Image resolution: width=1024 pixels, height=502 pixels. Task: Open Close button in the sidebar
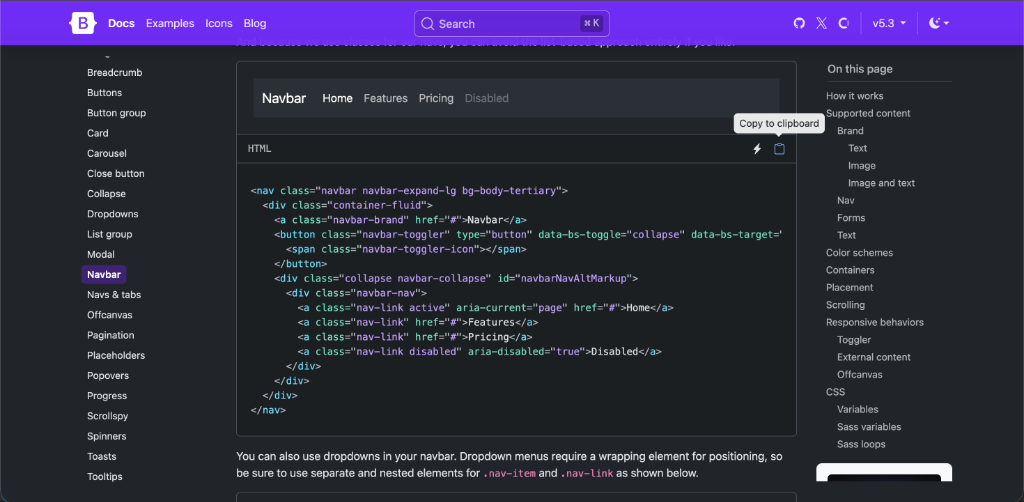(x=116, y=174)
